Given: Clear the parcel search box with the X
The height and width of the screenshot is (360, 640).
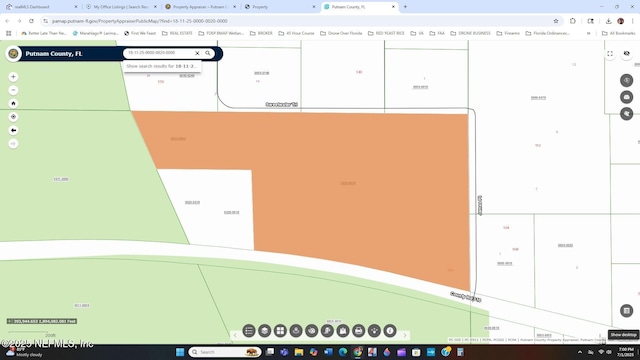Looking at the screenshot, I should click(197, 53).
